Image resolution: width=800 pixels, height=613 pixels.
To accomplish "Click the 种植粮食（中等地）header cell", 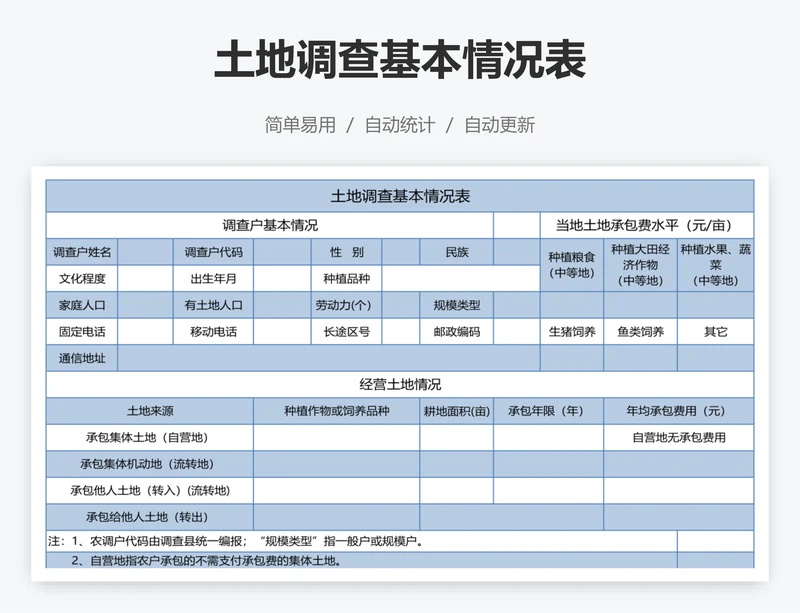I will 572,265.
